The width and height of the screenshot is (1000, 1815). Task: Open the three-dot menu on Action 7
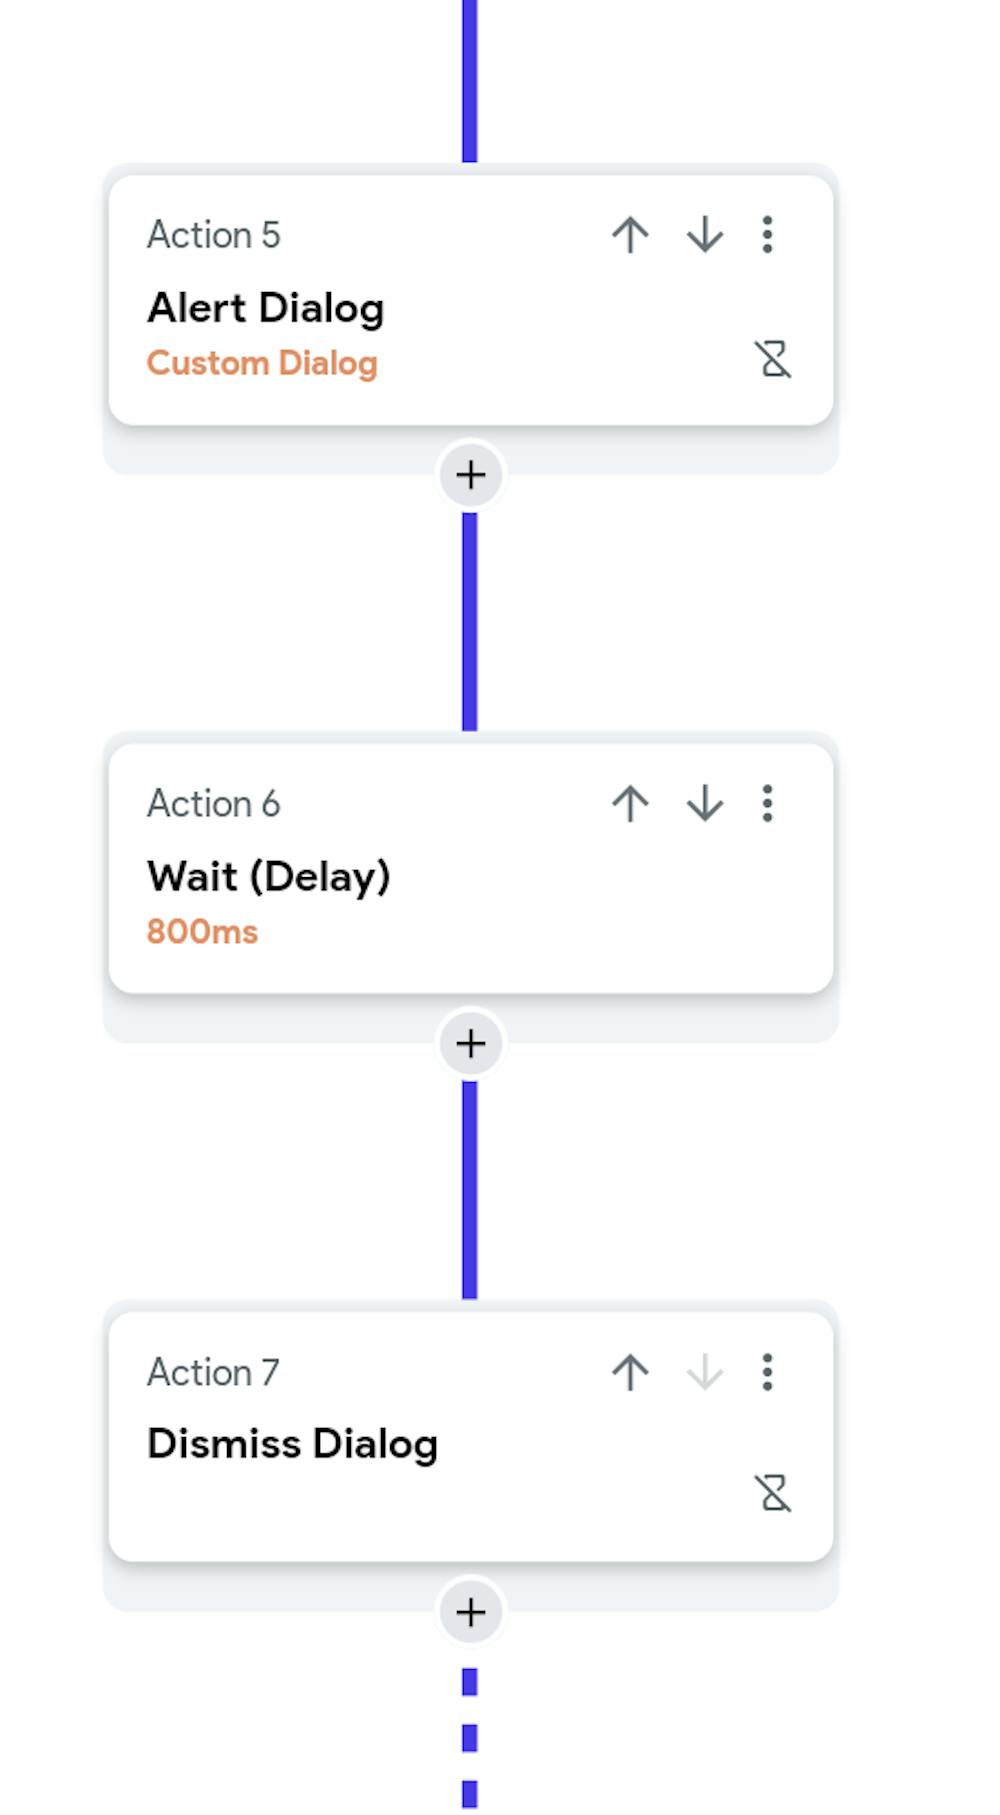tap(767, 1372)
